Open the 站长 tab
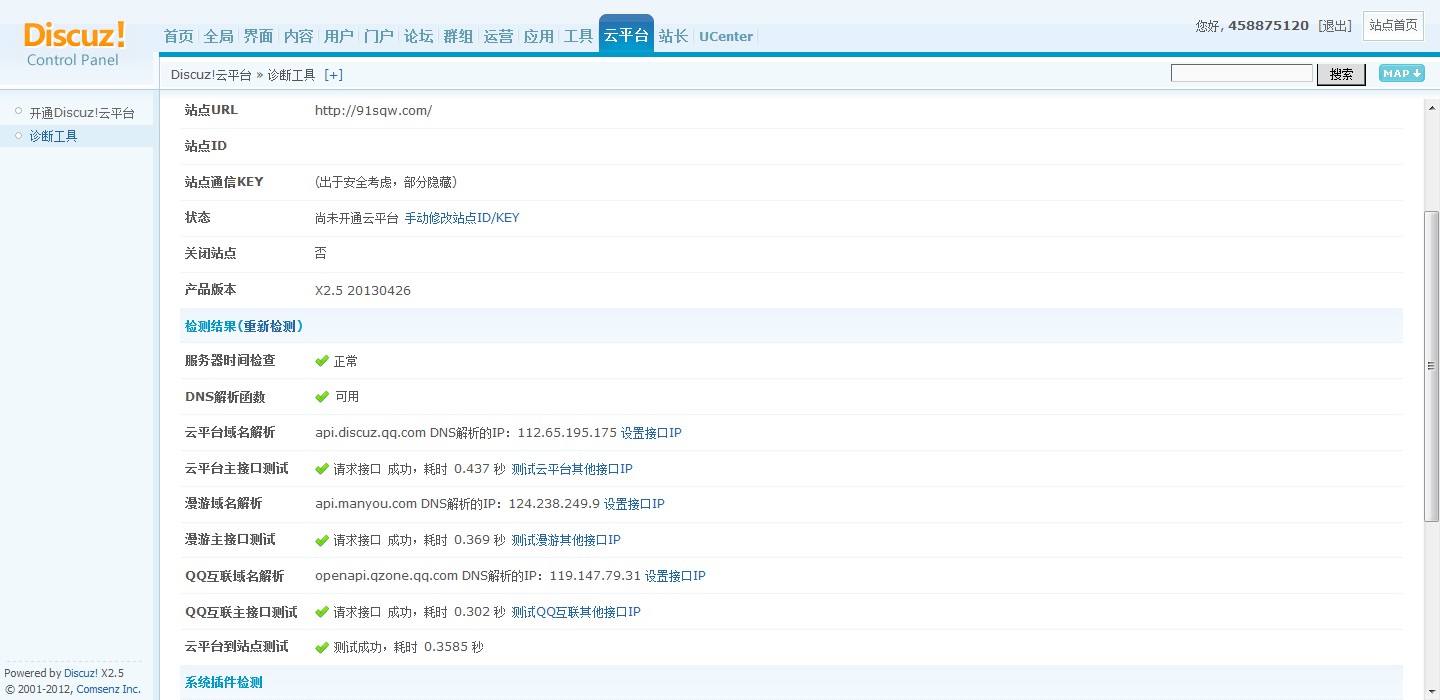This screenshot has width=1440, height=700. (674, 36)
